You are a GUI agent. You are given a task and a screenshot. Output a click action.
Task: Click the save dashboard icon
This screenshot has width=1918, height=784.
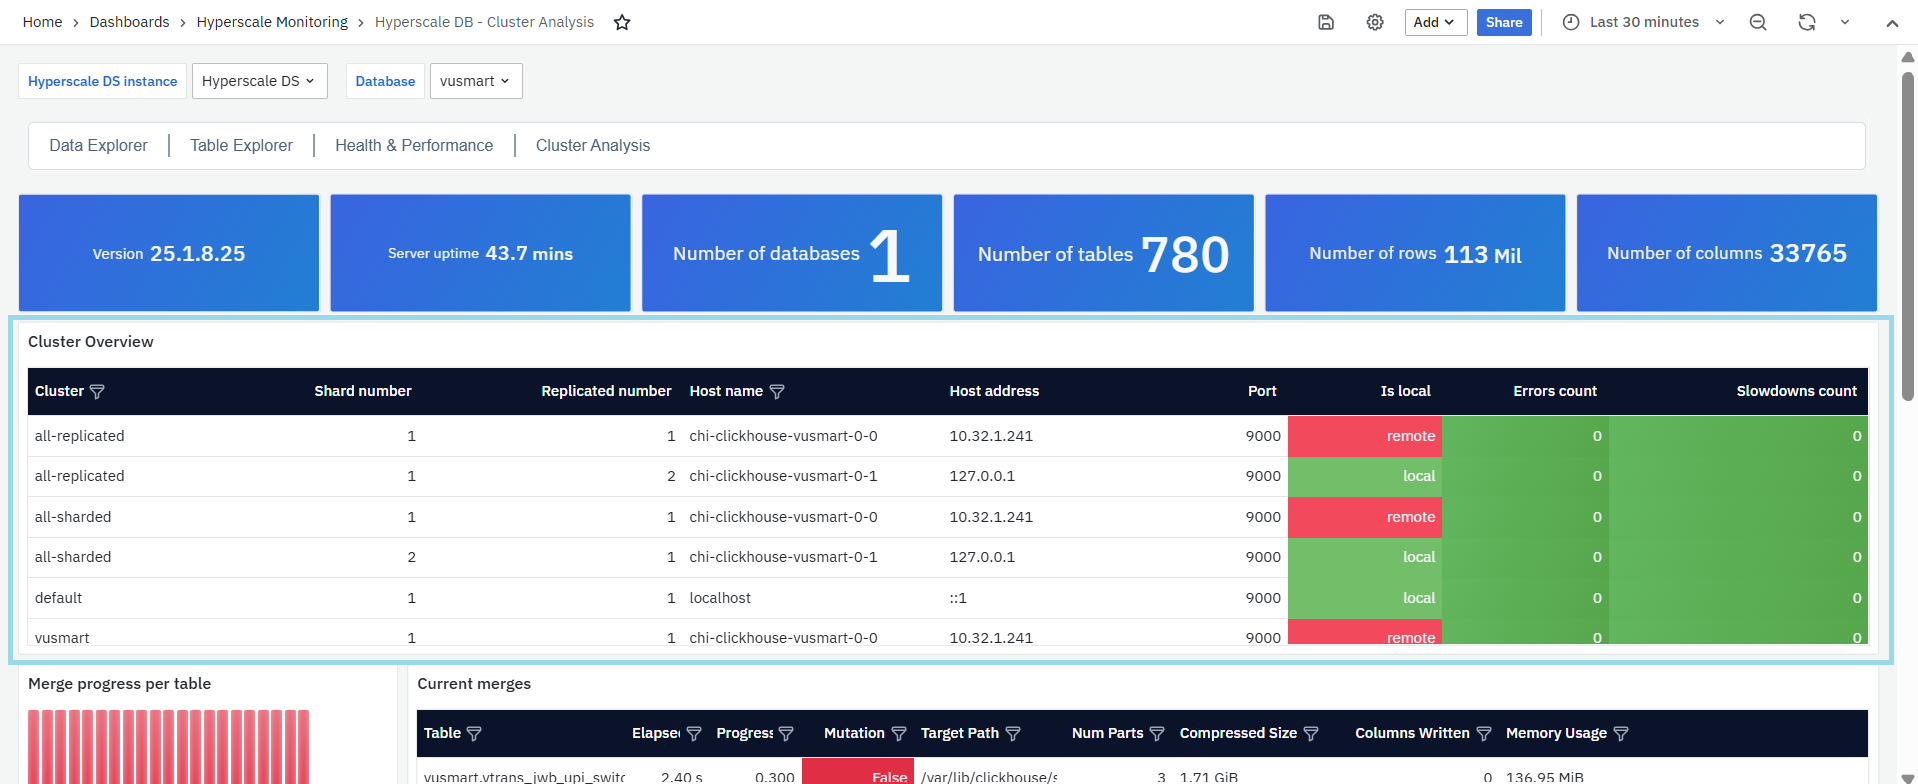[x=1326, y=23]
